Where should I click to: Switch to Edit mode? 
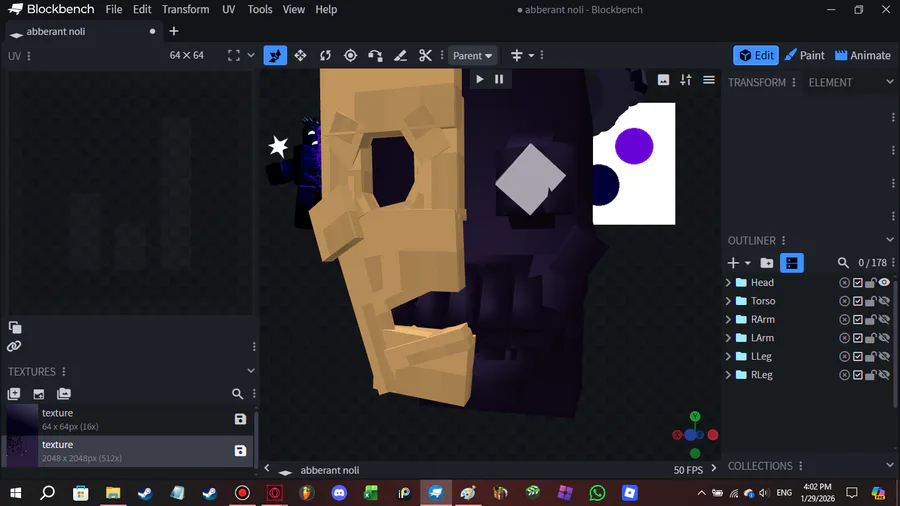pos(756,56)
